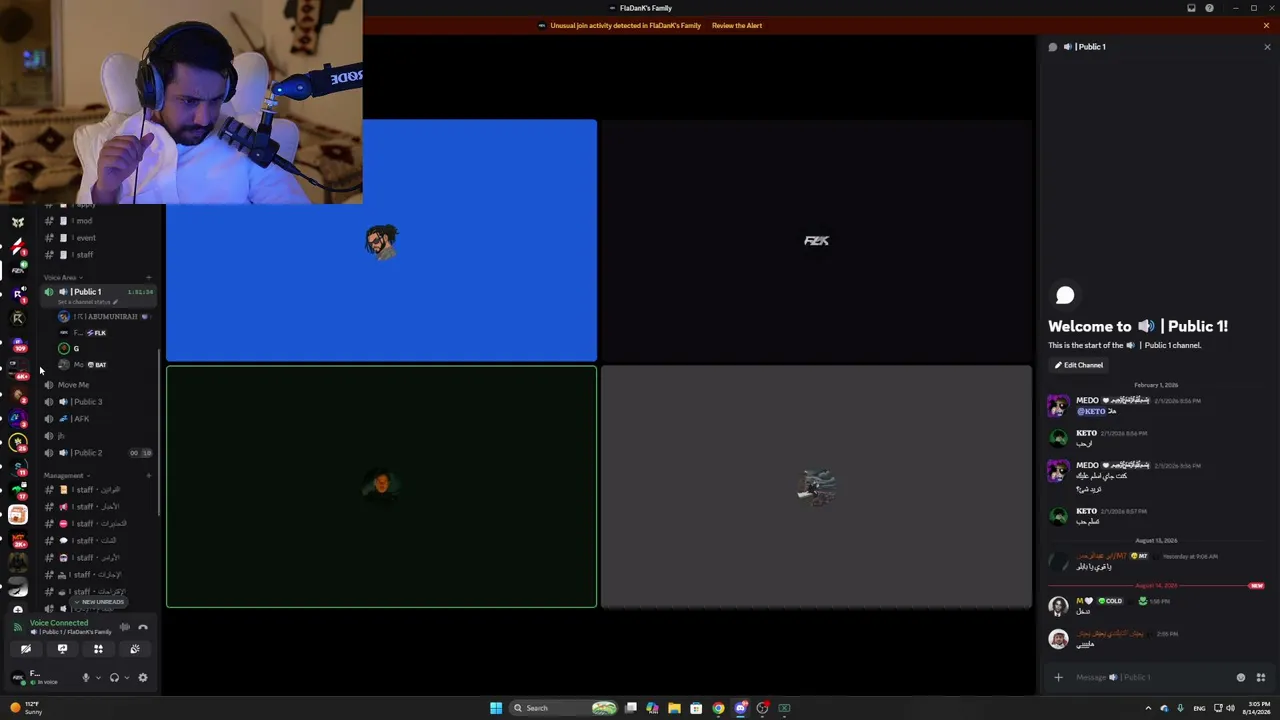Select the voice user with the FLK tag
Image resolution: width=1280 pixels, height=720 pixels.
click(104, 333)
